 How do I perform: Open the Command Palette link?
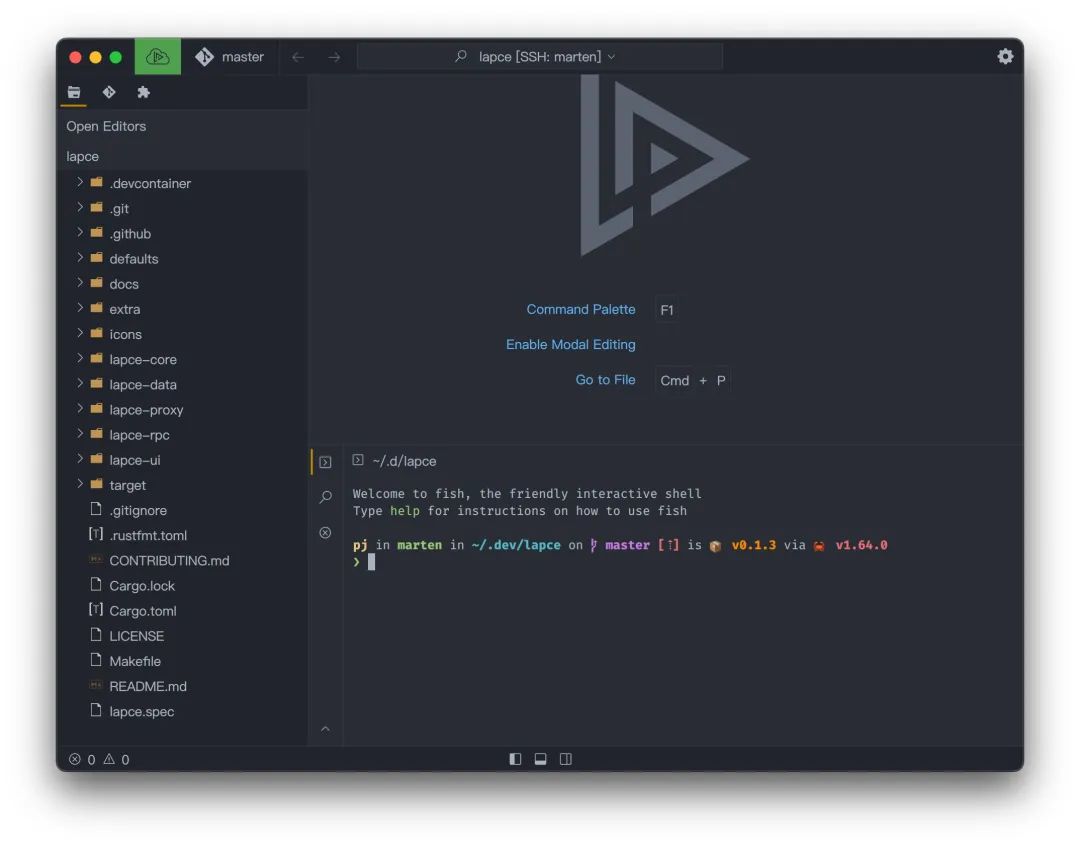(581, 309)
